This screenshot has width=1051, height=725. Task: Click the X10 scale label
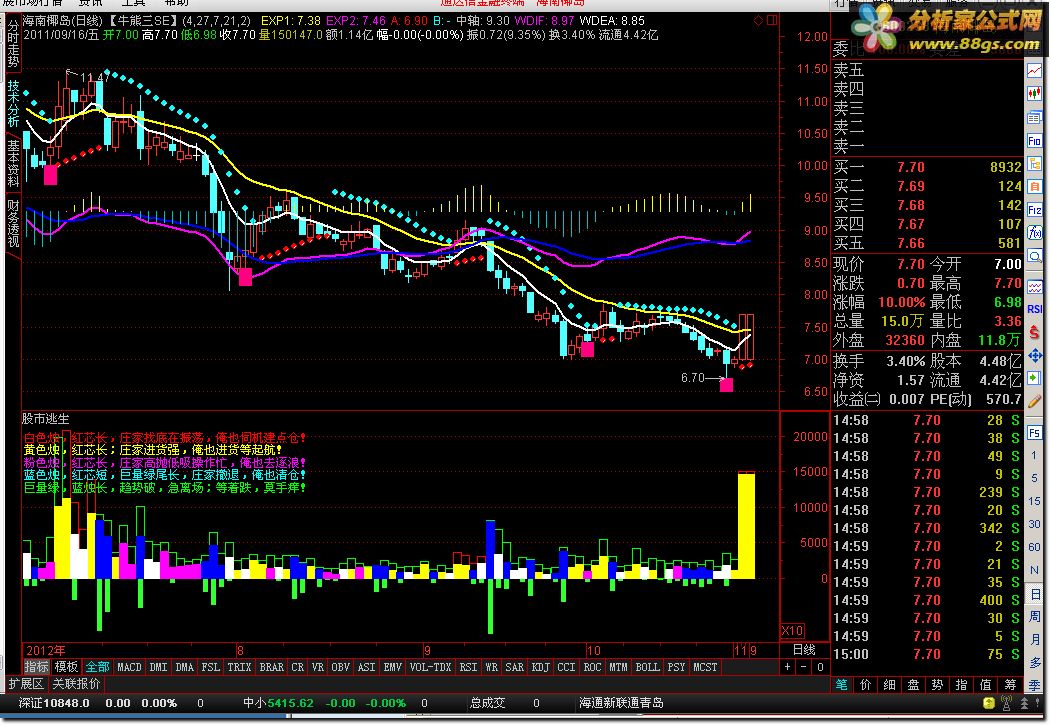(x=793, y=631)
